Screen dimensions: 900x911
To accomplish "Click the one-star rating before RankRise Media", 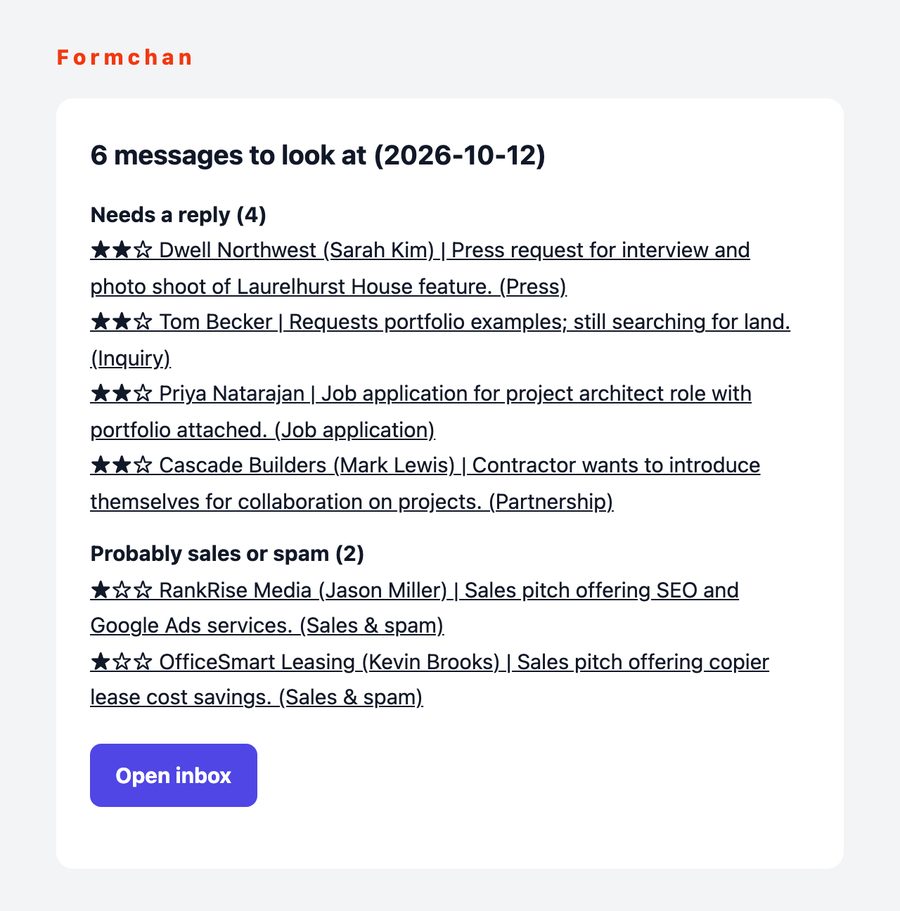I will 121,590.
